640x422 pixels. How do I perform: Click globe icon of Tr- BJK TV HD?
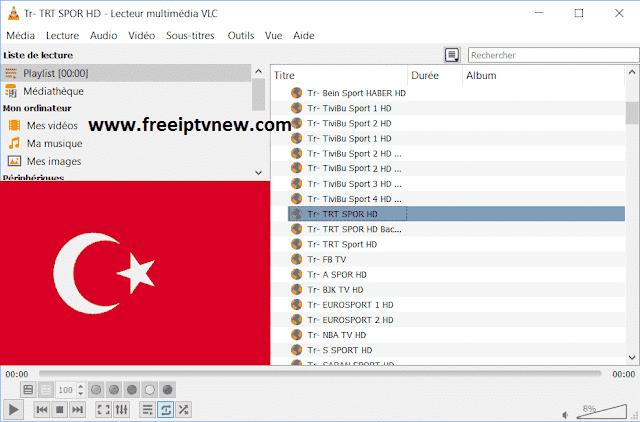tap(296, 289)
